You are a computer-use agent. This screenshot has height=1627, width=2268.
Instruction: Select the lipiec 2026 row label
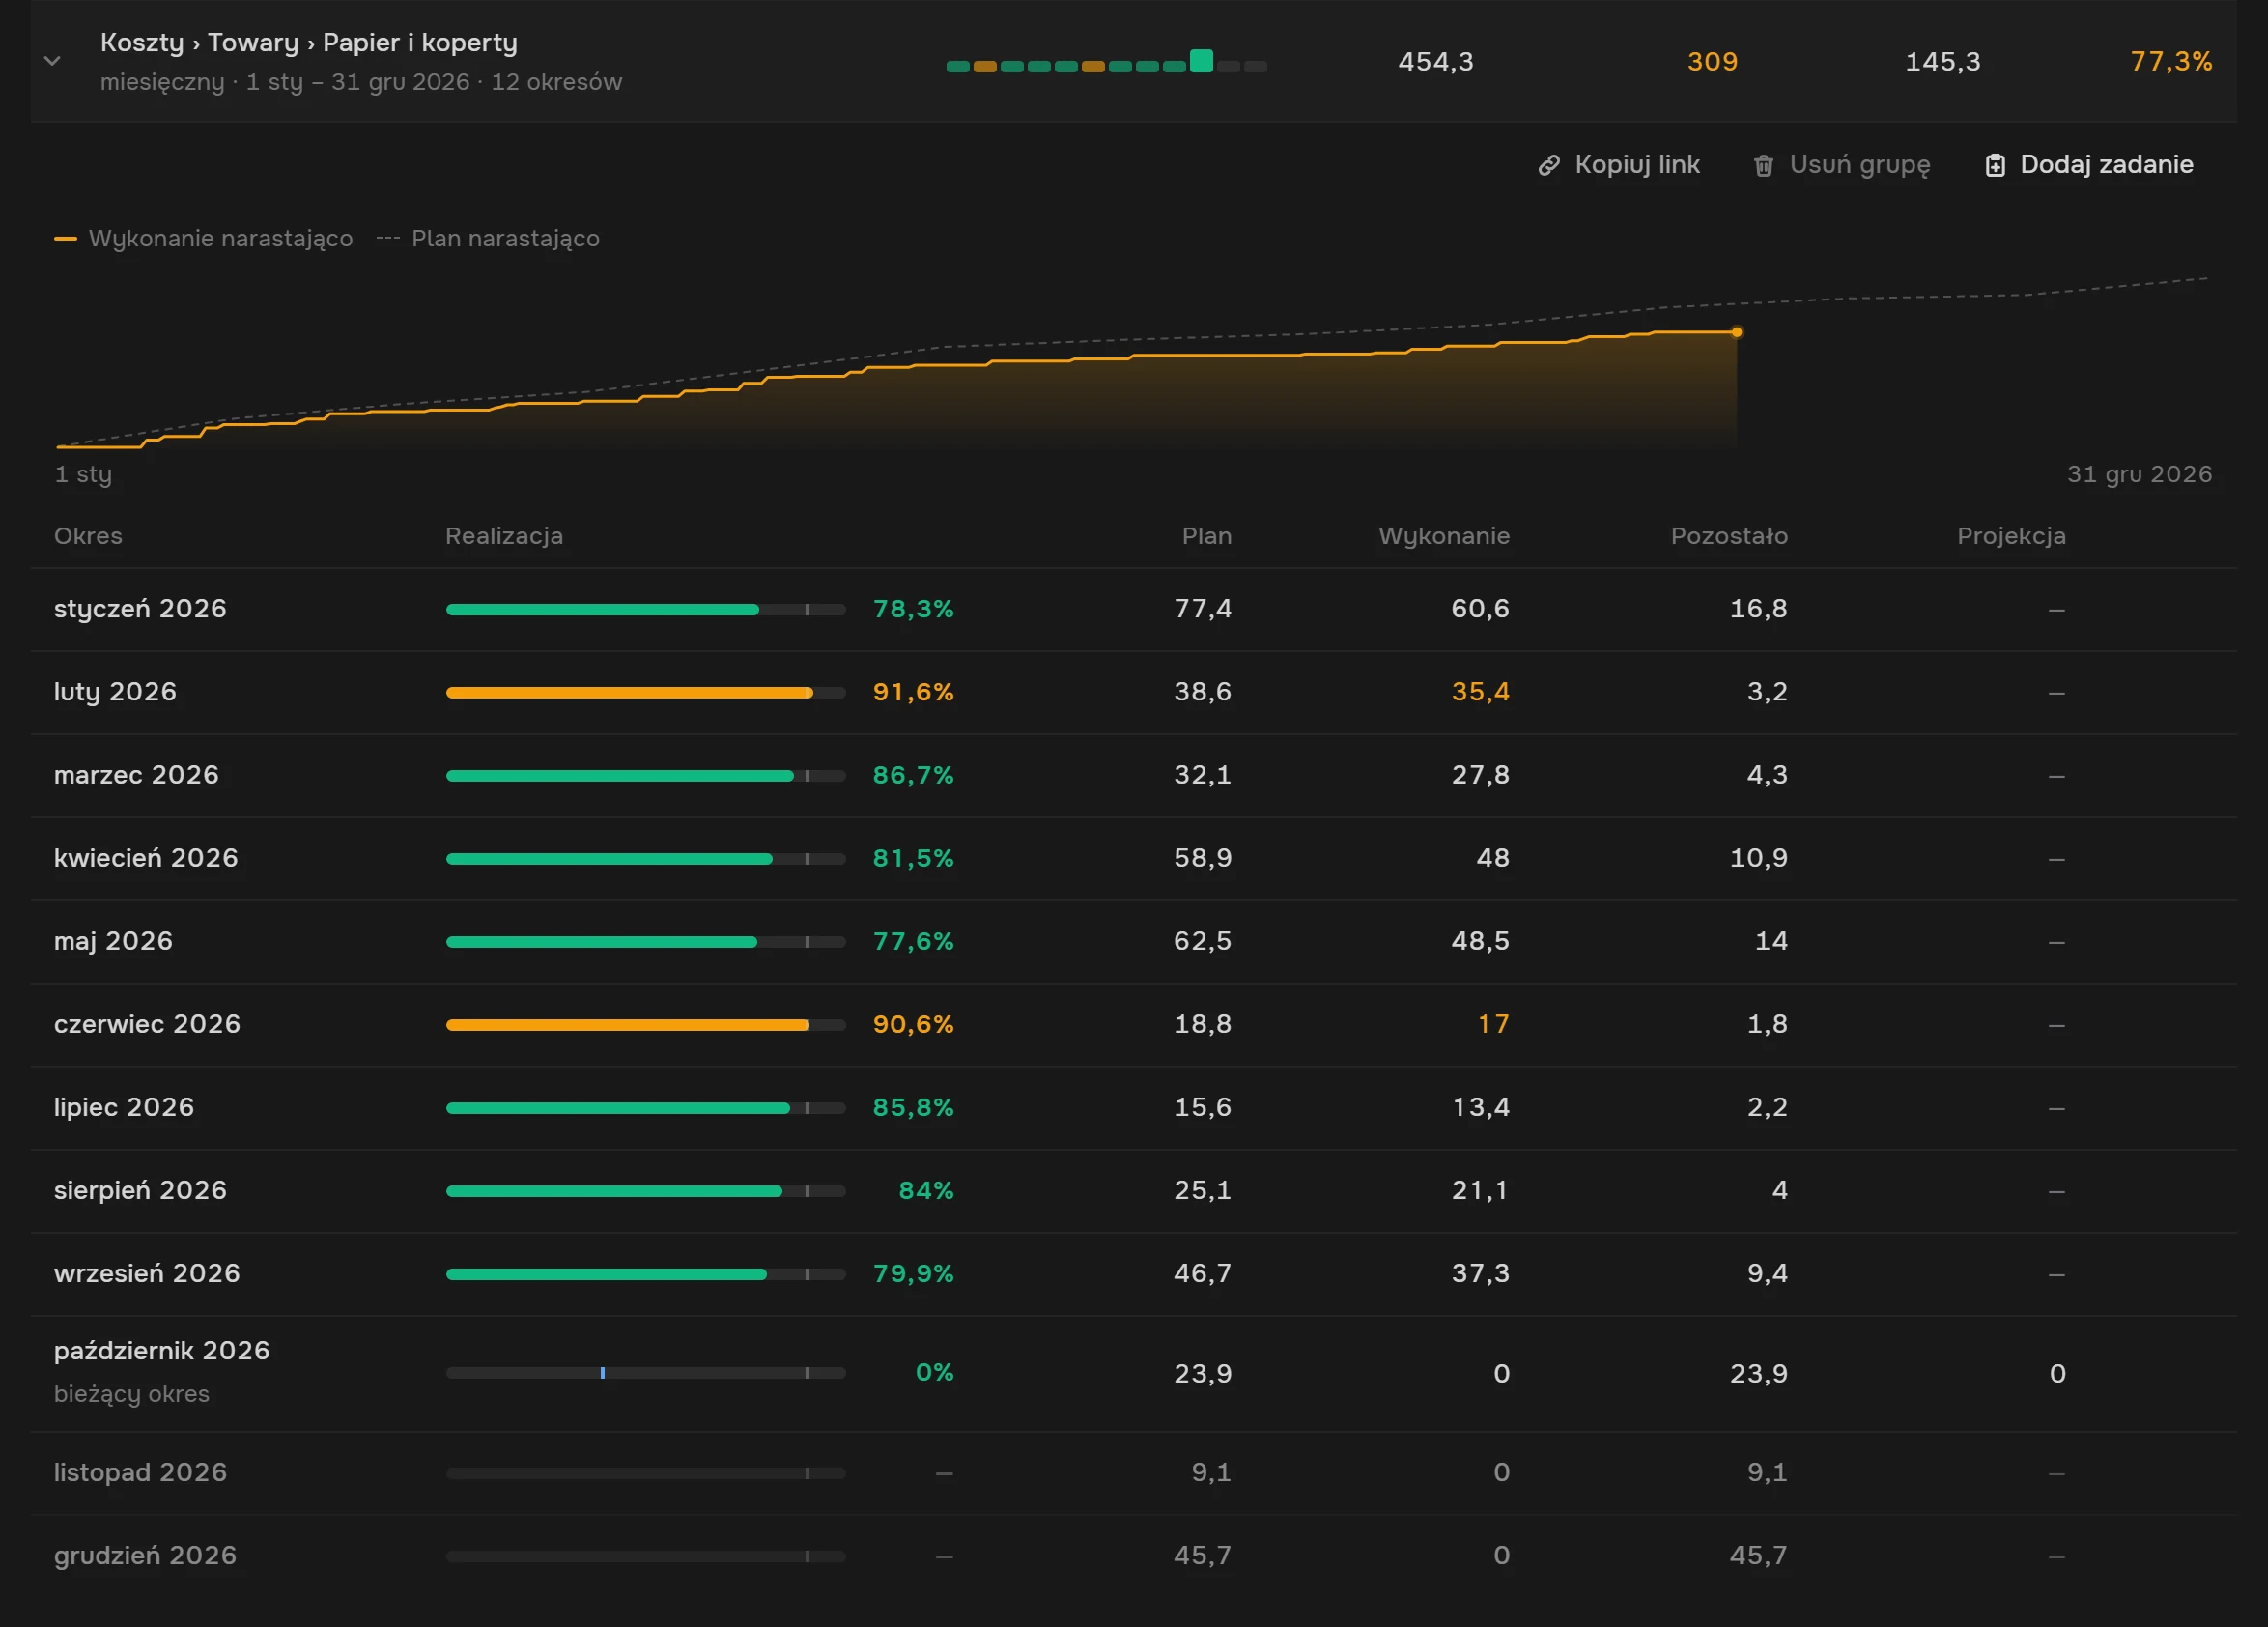point(124,1106)
